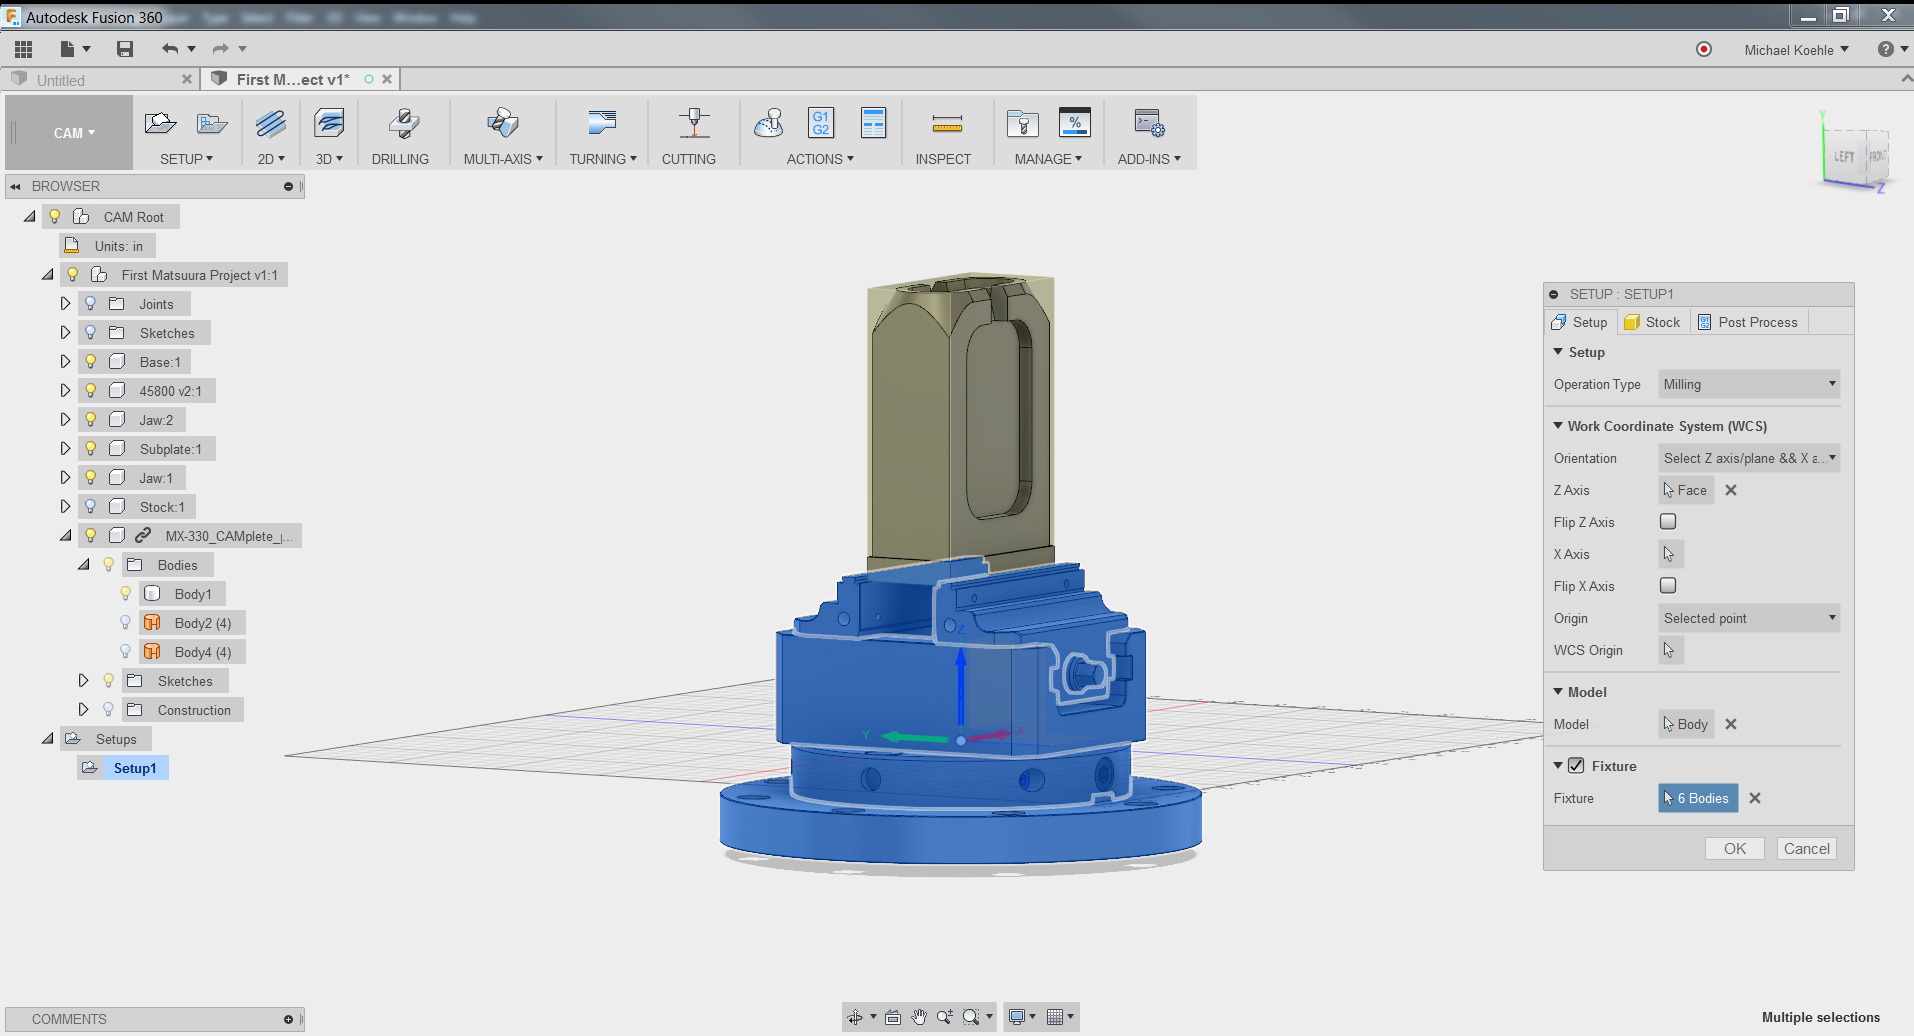1914x1036 pixels.
Task: Click the New Setup icon
Action: point(161,124)
